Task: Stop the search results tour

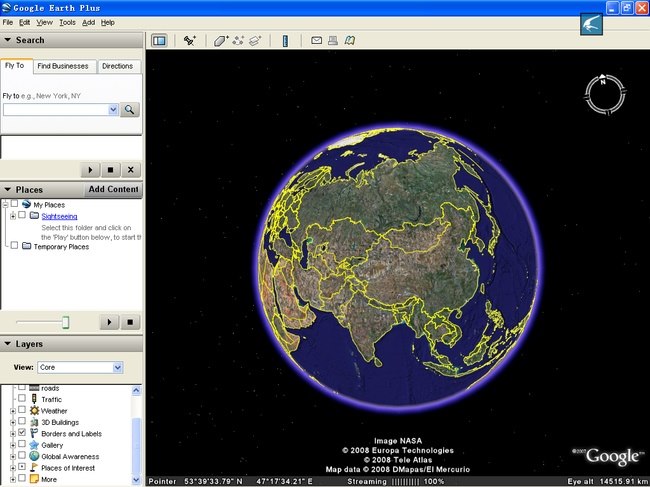Action: click(x=110, y=170)
